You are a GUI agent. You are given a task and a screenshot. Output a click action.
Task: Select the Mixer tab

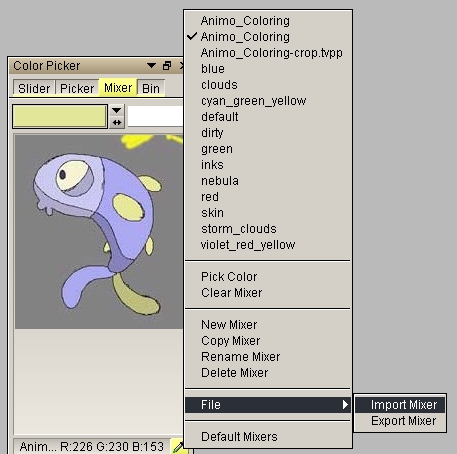[118, 88]
